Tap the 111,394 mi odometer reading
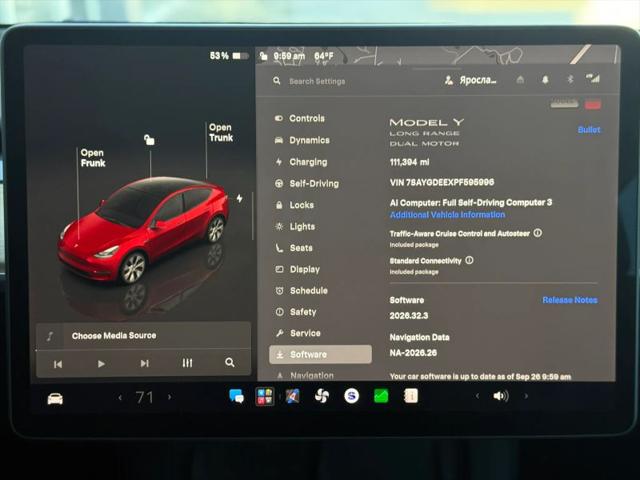This screenshot has height=480, width=640. tap(409, 162)
